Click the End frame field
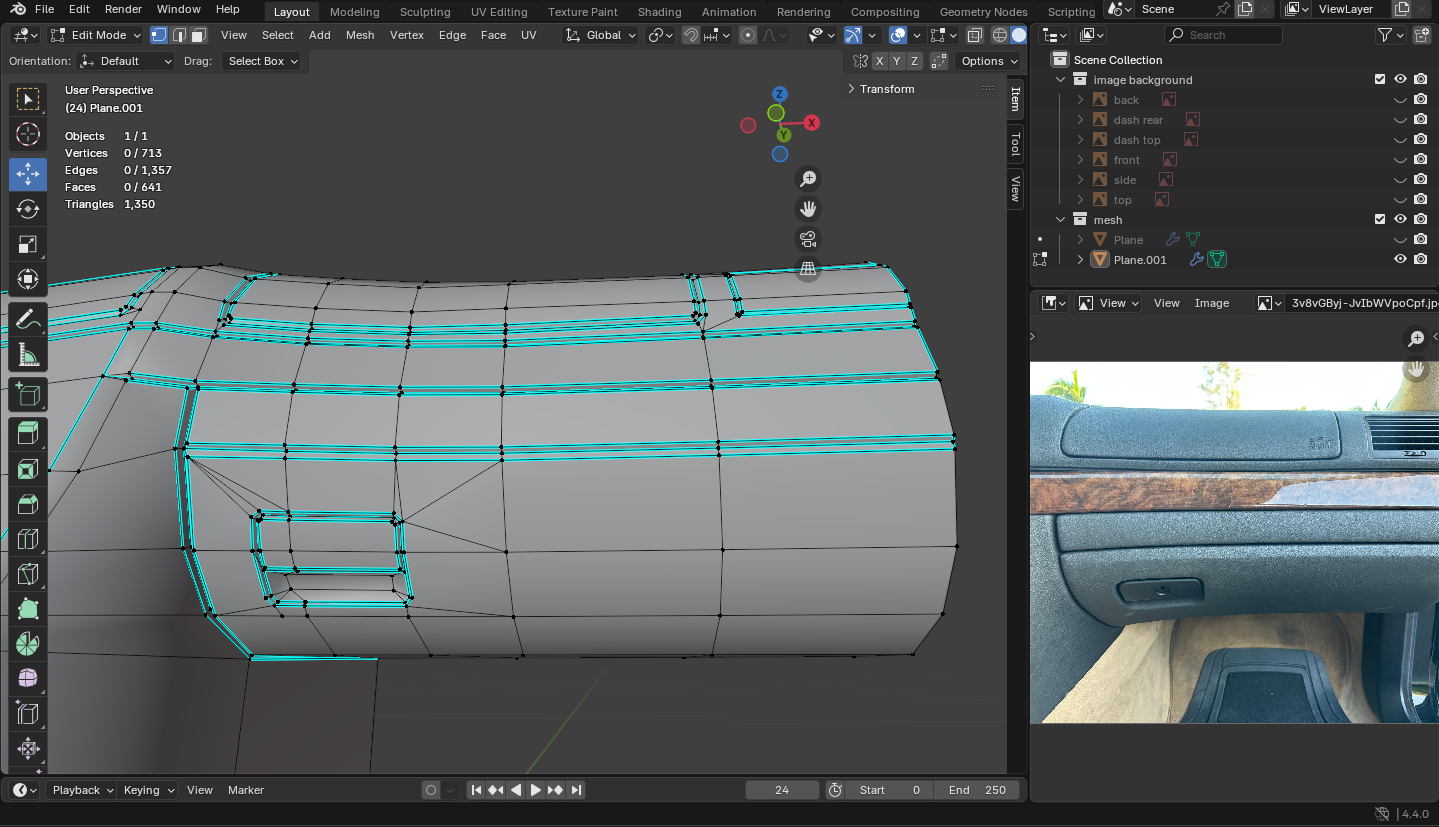 point(977,790)
